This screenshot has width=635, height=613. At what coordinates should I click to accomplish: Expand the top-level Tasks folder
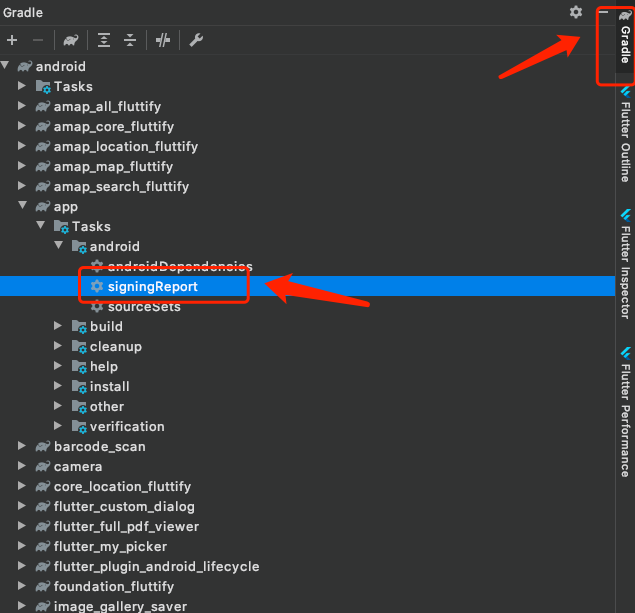click(22, 85)
